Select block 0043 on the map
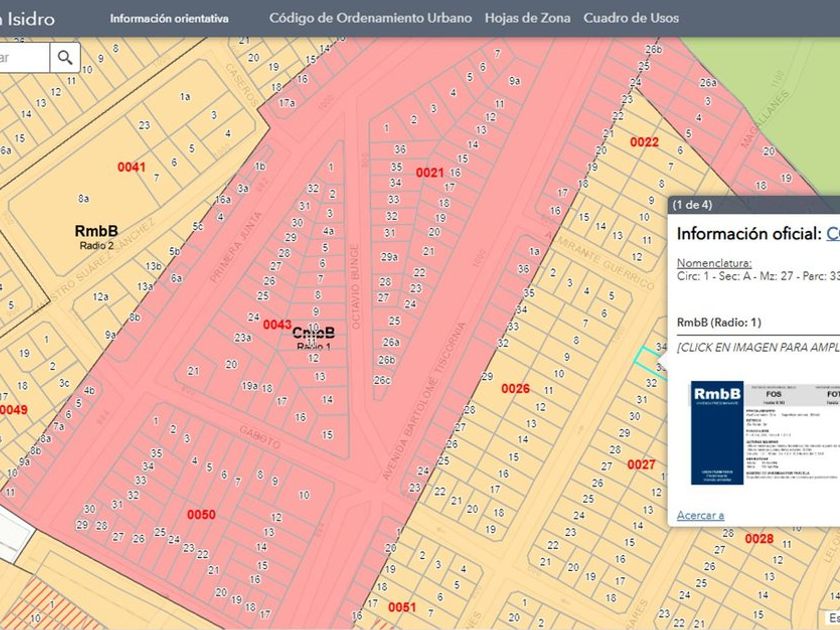 (x=277, y=325)
